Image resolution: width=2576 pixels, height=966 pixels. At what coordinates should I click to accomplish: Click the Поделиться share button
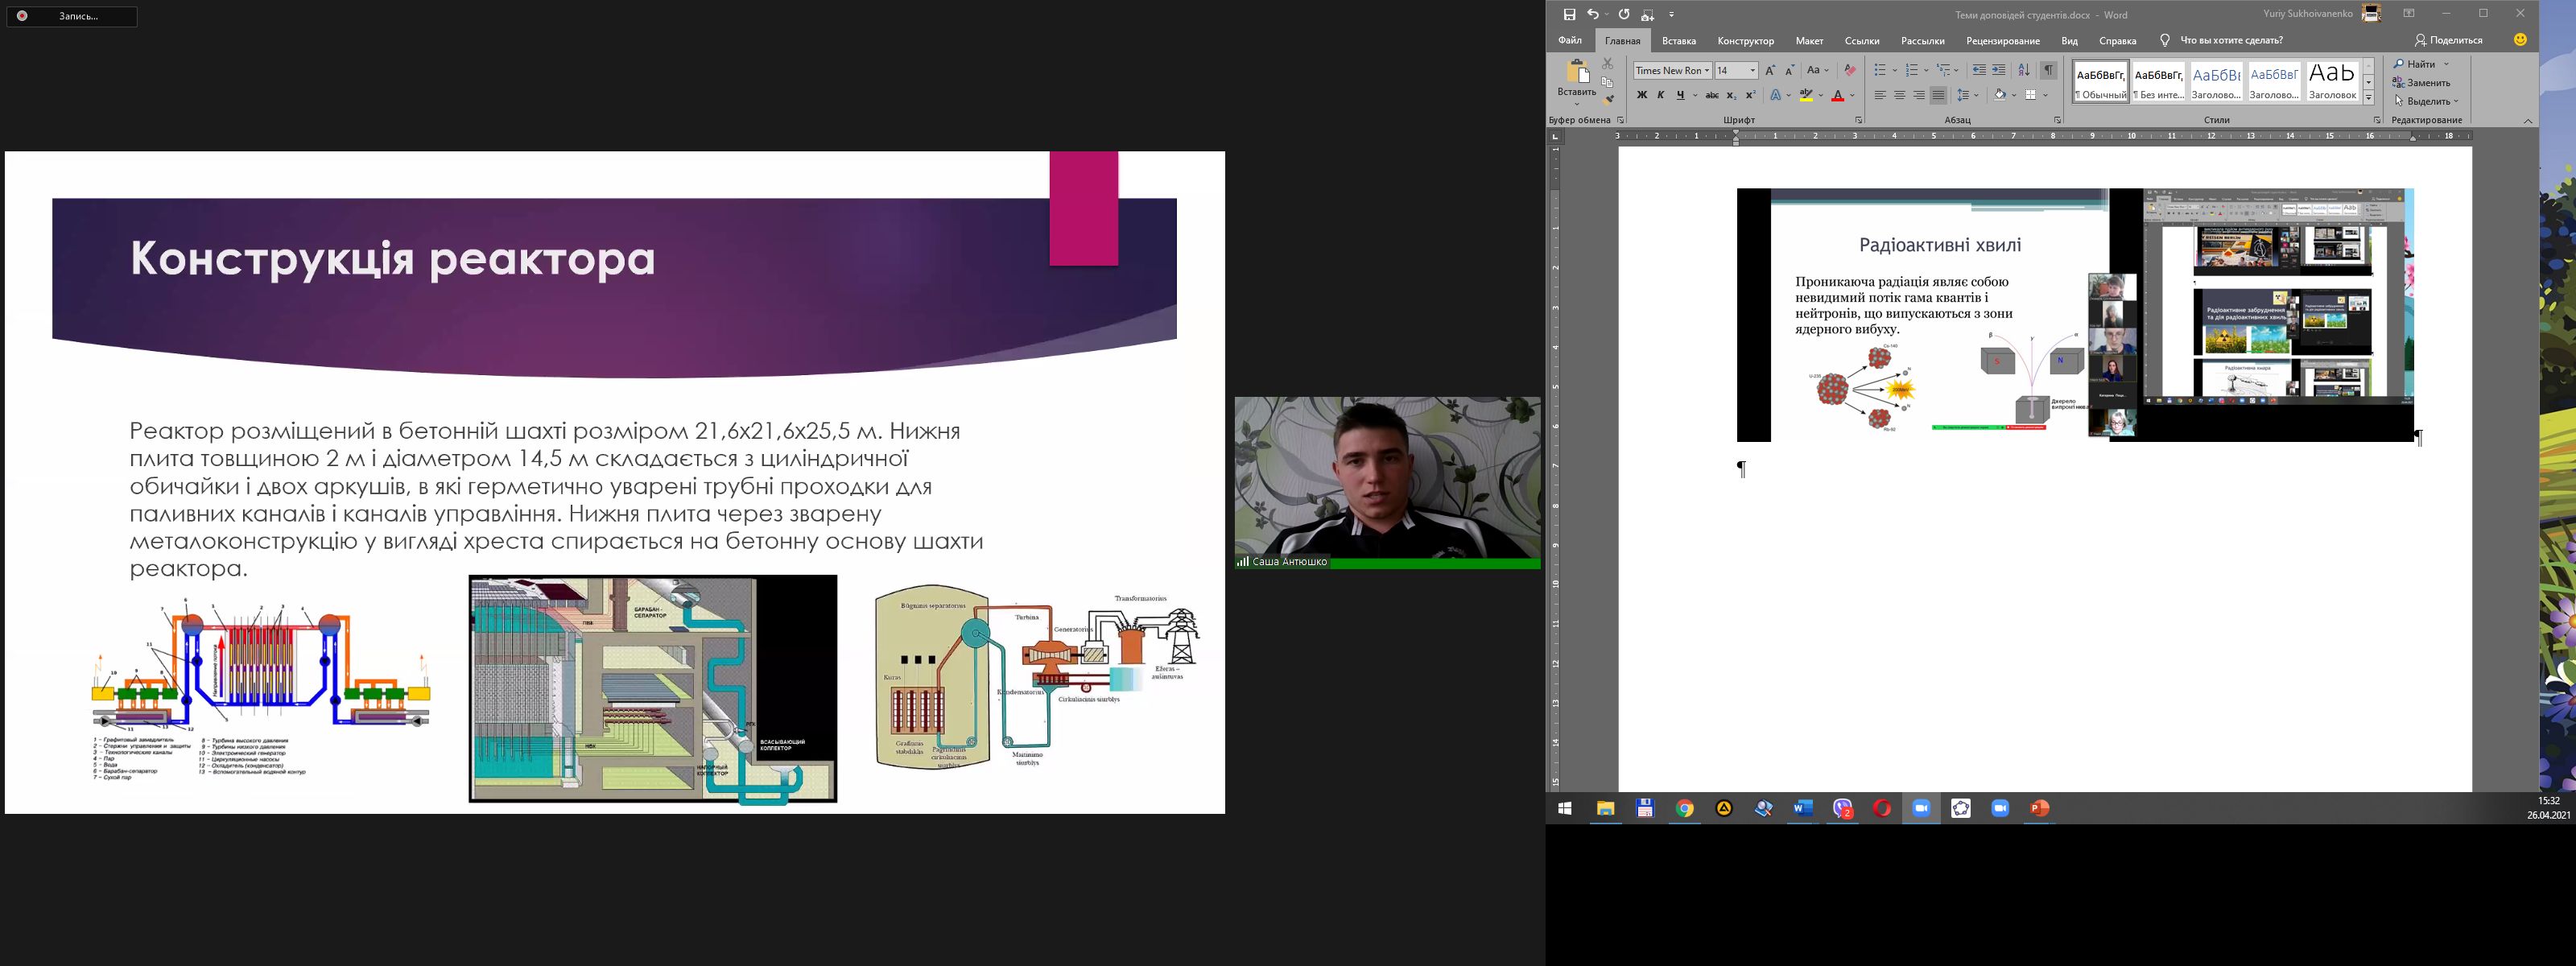2448,40
